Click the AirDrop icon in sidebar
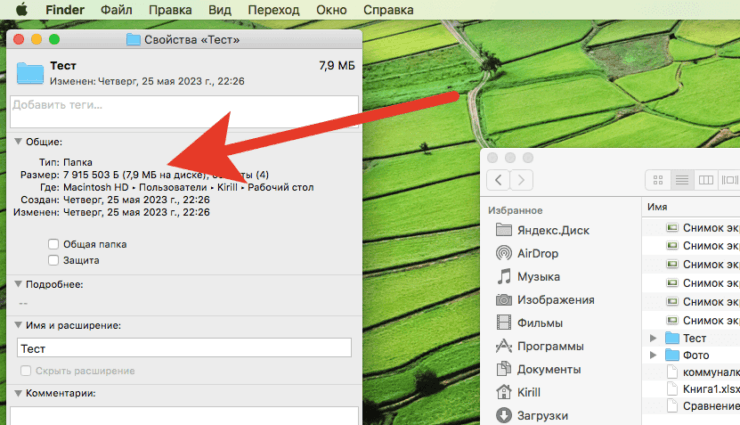The width and height of the screenshot is (740, 425). 504,253
